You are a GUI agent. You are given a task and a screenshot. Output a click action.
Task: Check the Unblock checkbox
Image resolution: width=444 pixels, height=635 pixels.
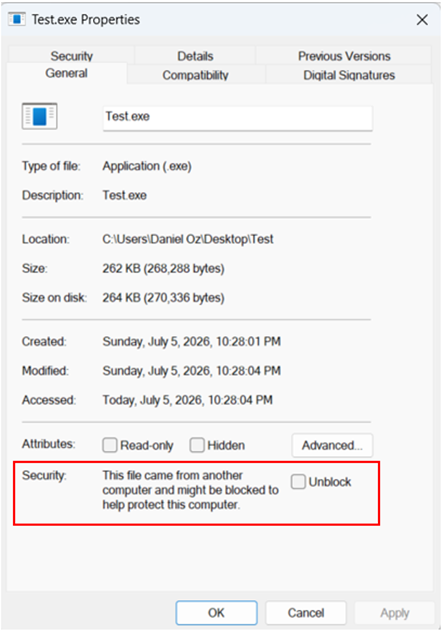[x=298, y=482]
